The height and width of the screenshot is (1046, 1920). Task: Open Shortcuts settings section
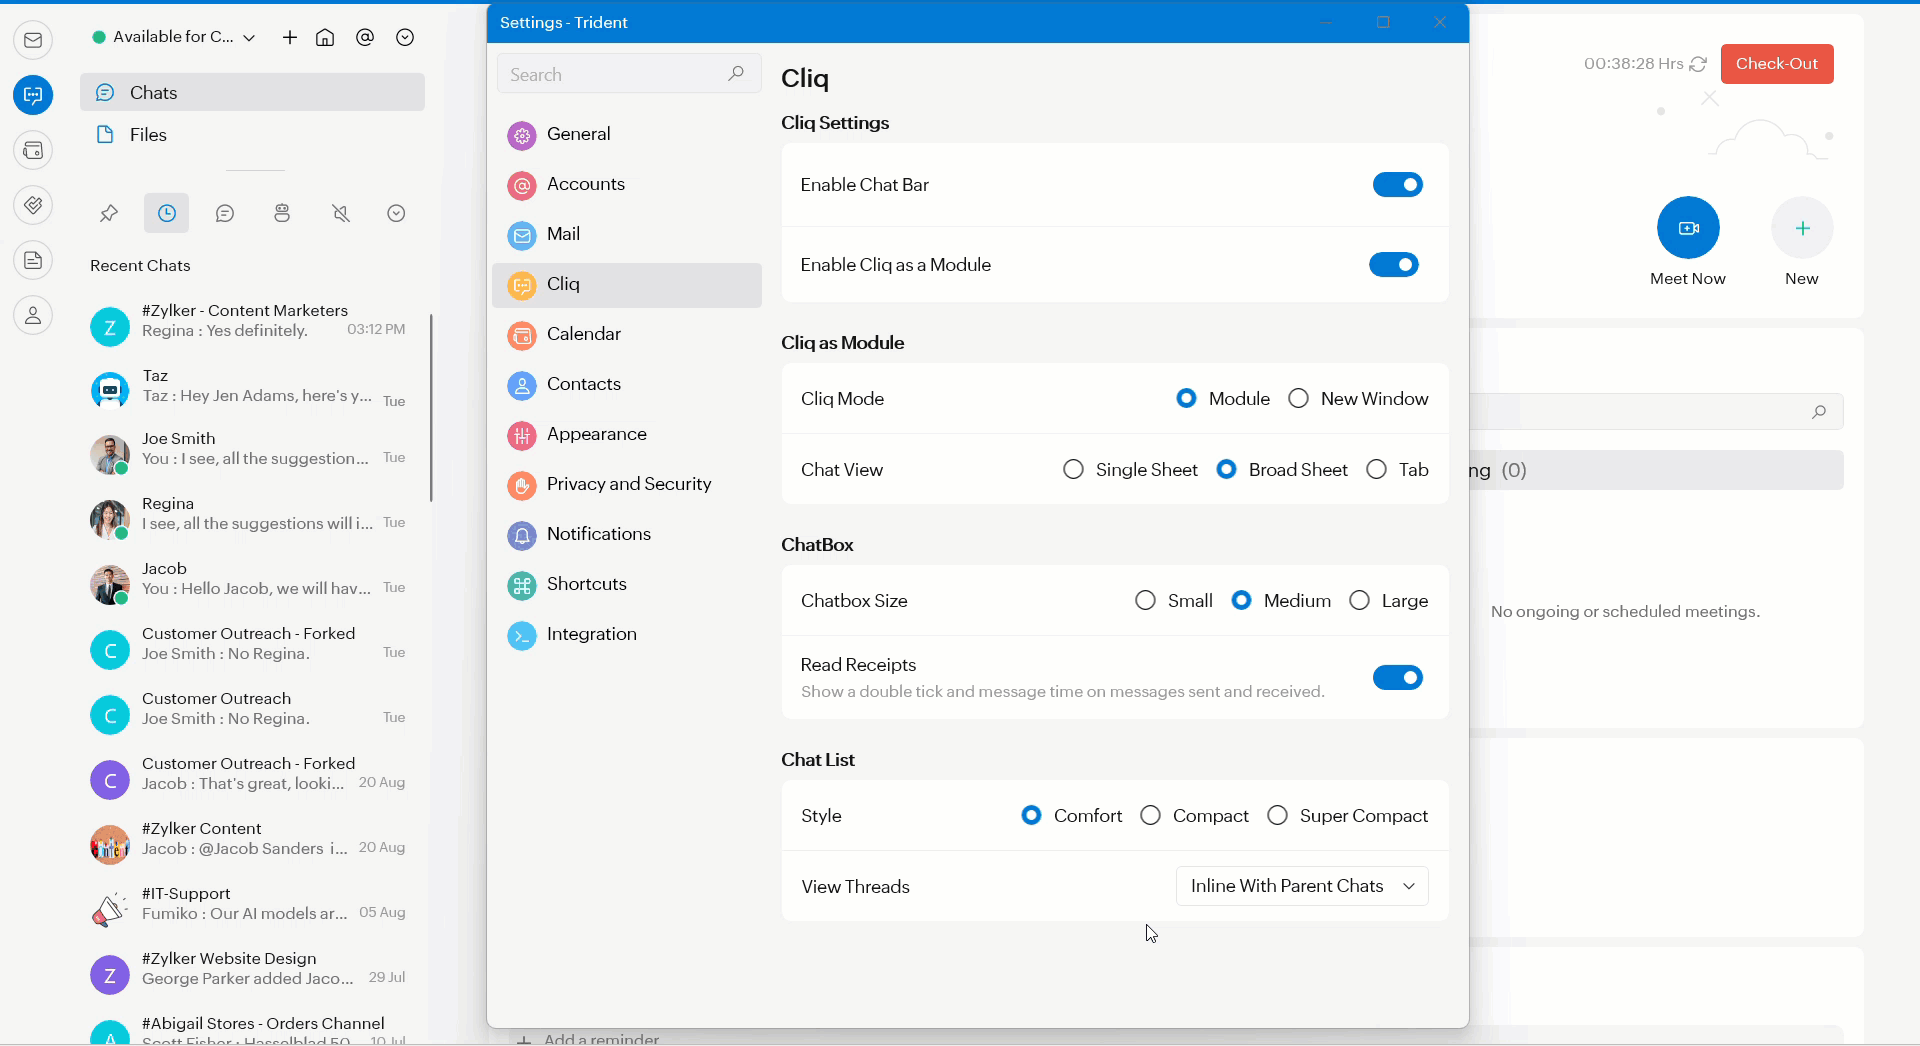coord(627,585)
